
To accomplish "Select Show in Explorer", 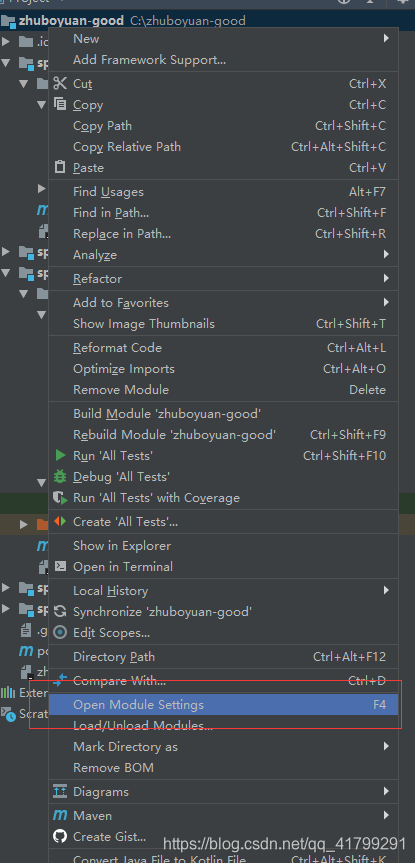I will (x=223, y=545).
